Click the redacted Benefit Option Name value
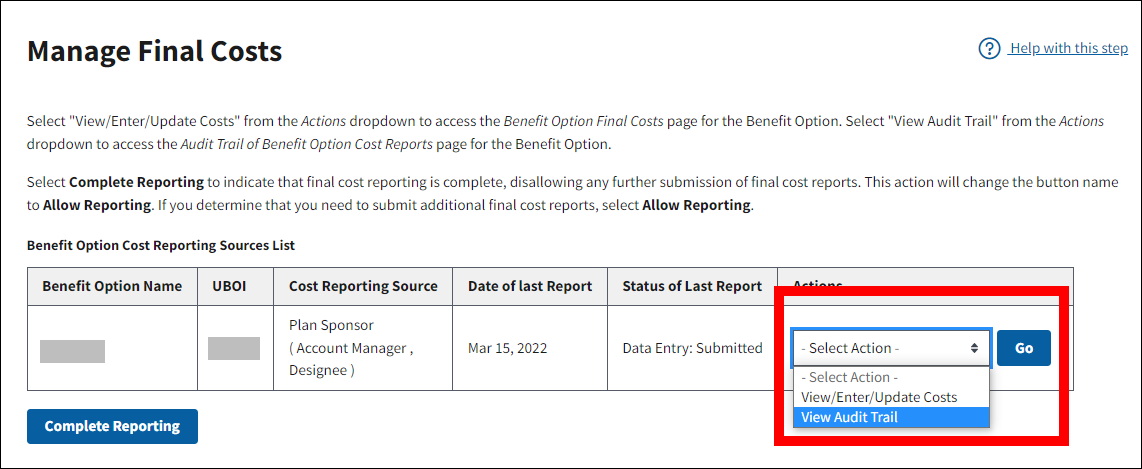This screenshot has width=1142, height=469. pyautogui.click(x=72, y=350)
